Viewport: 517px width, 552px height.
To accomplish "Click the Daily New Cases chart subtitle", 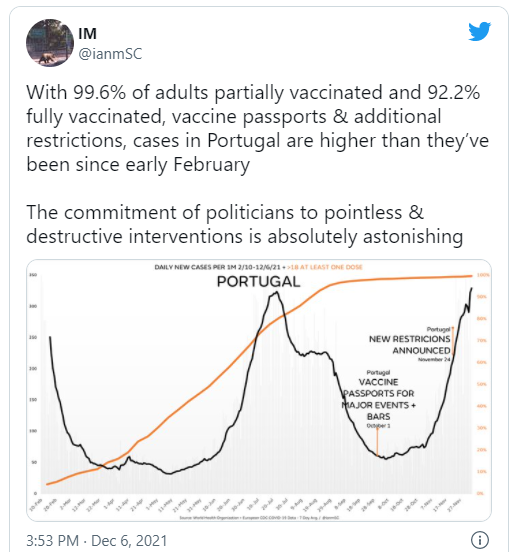I will click(x=258, y=267).
